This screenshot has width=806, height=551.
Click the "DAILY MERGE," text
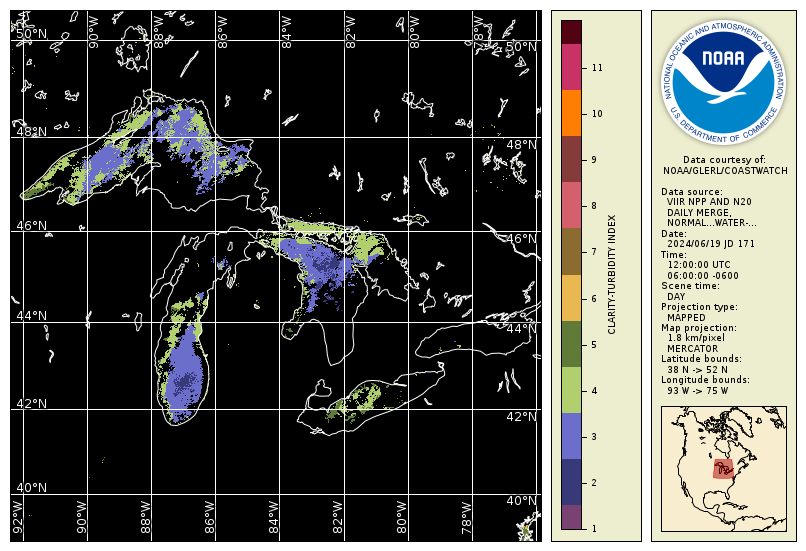pyautogui.click(x=699, y=213)
